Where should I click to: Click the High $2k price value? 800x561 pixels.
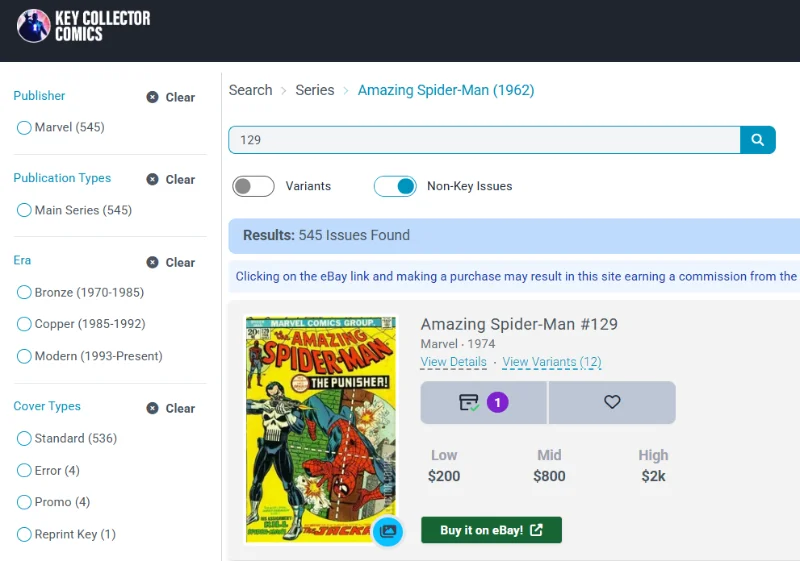[x=654, y=476]
